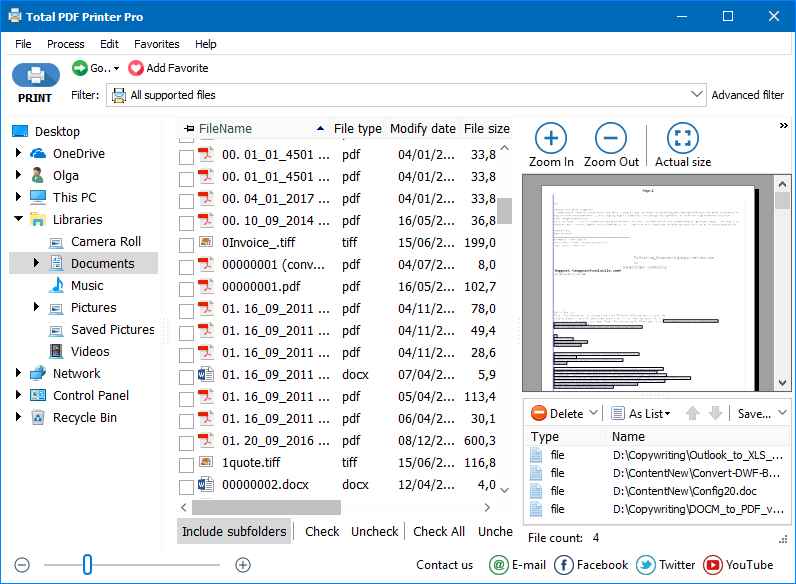Show preview at Actual size
This screenshot has width=796, height=584.
tap(682, 138)
